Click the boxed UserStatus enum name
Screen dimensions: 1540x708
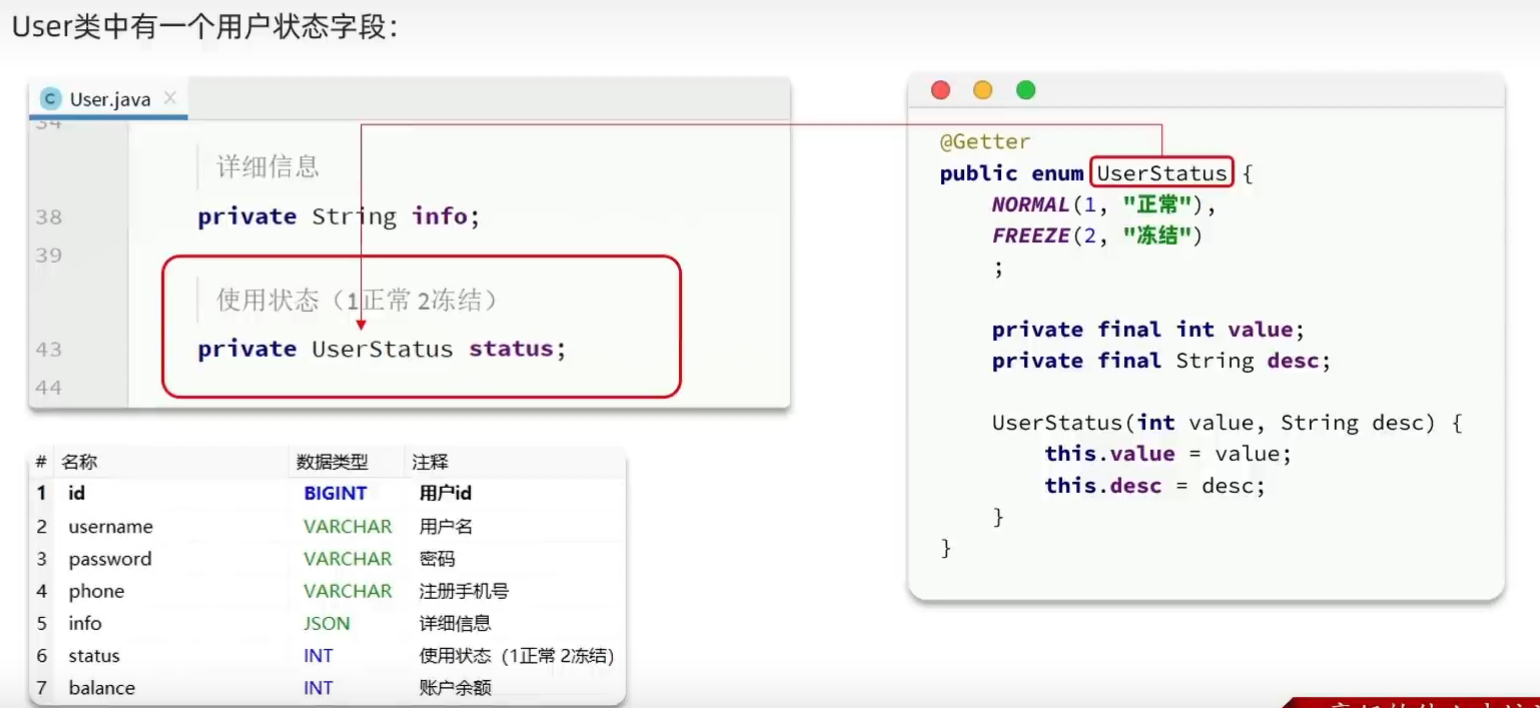1161,173
